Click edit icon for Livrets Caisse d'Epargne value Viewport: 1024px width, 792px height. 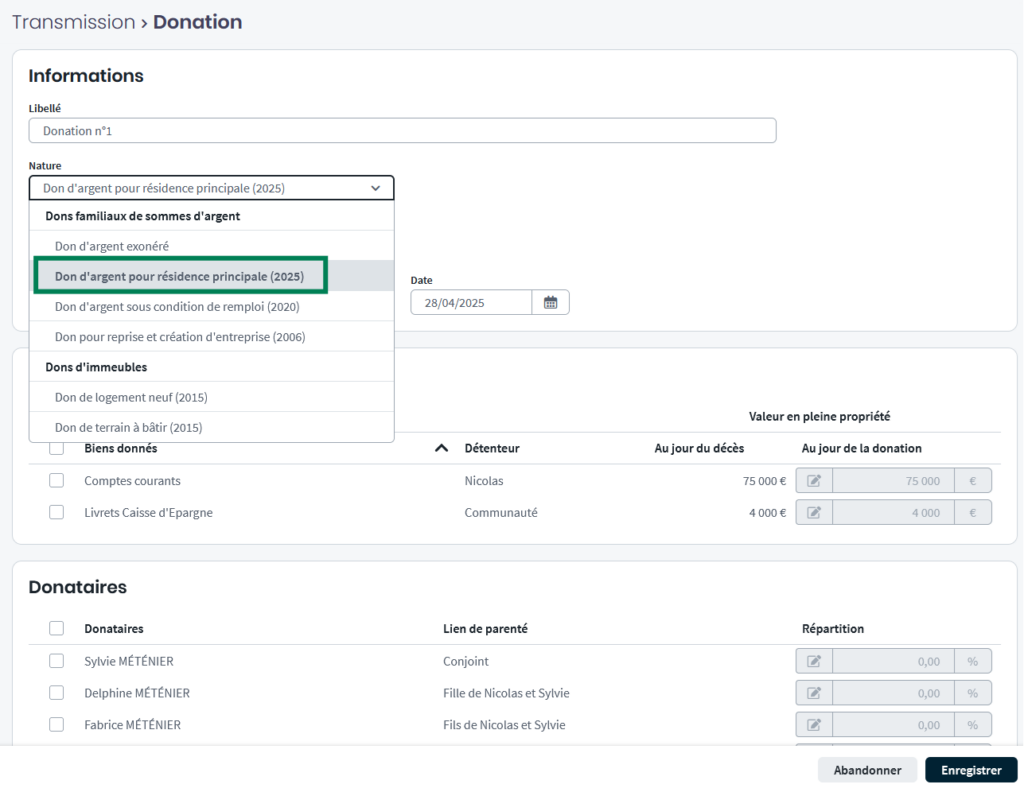coord(814,513)
